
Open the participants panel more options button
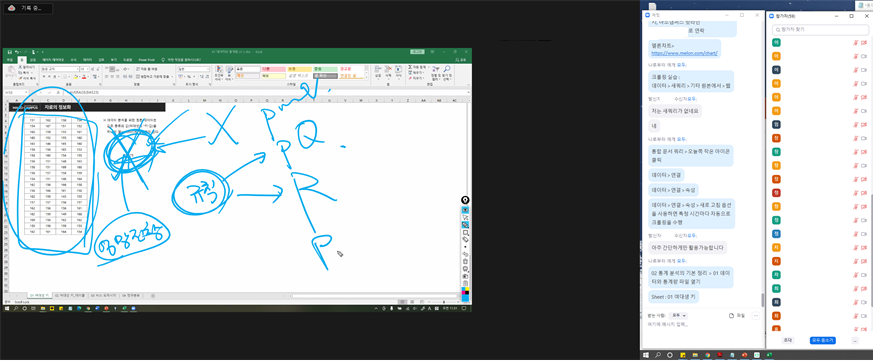pyautogui.click(x=855, y=340)
